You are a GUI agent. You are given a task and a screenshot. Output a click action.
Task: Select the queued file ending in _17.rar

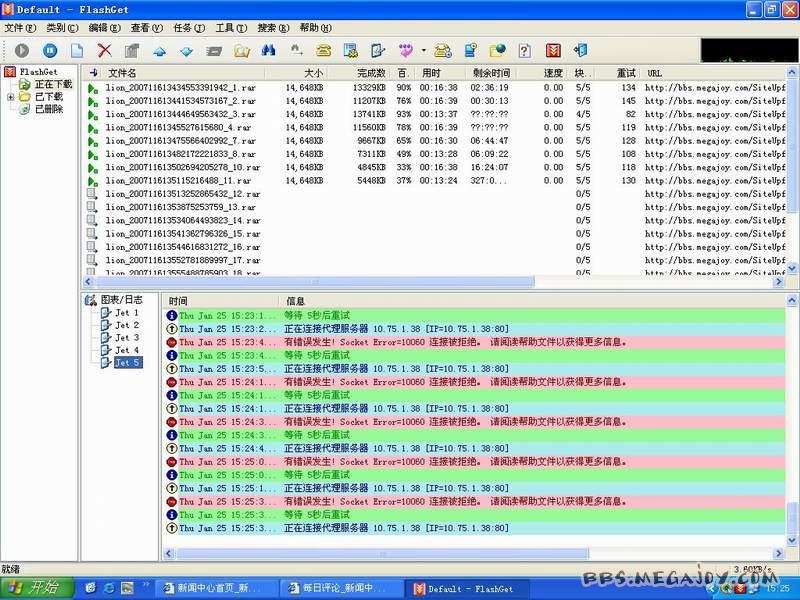click(436, 260)
